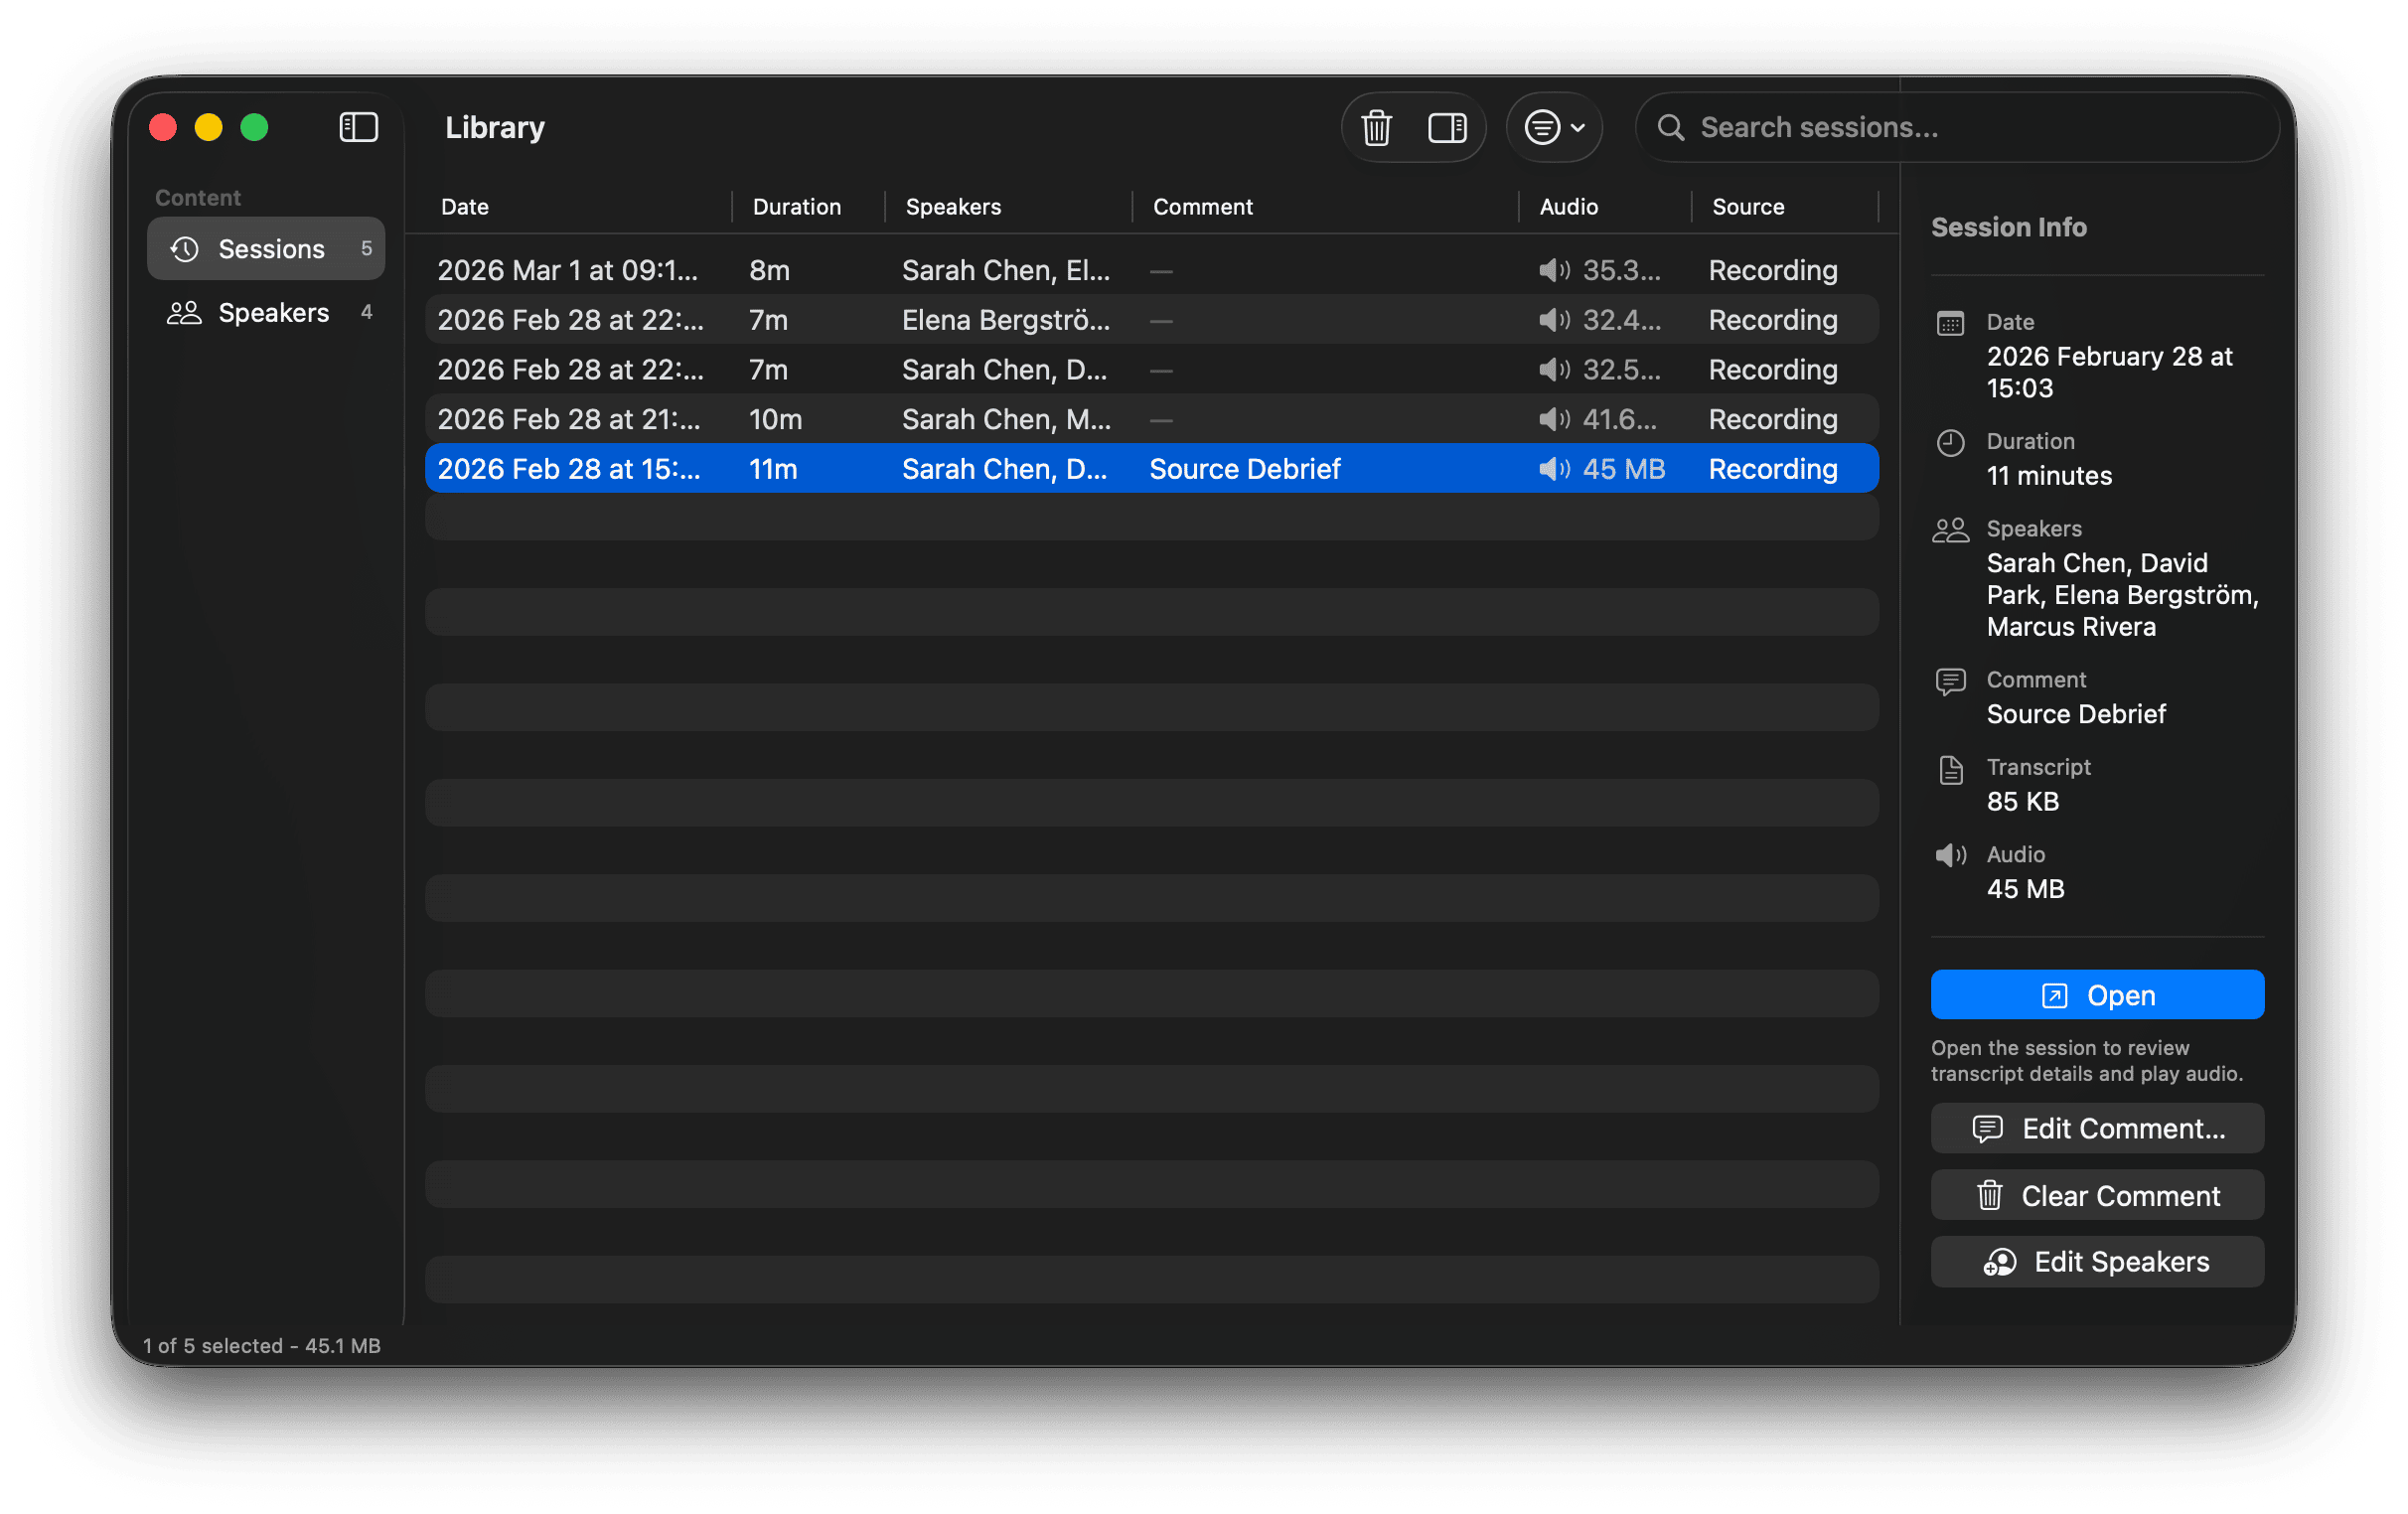The height and width of the screenshot is (1514, 2408).
Task: Sort sessions by the Date column header
Action: [464, 206]
